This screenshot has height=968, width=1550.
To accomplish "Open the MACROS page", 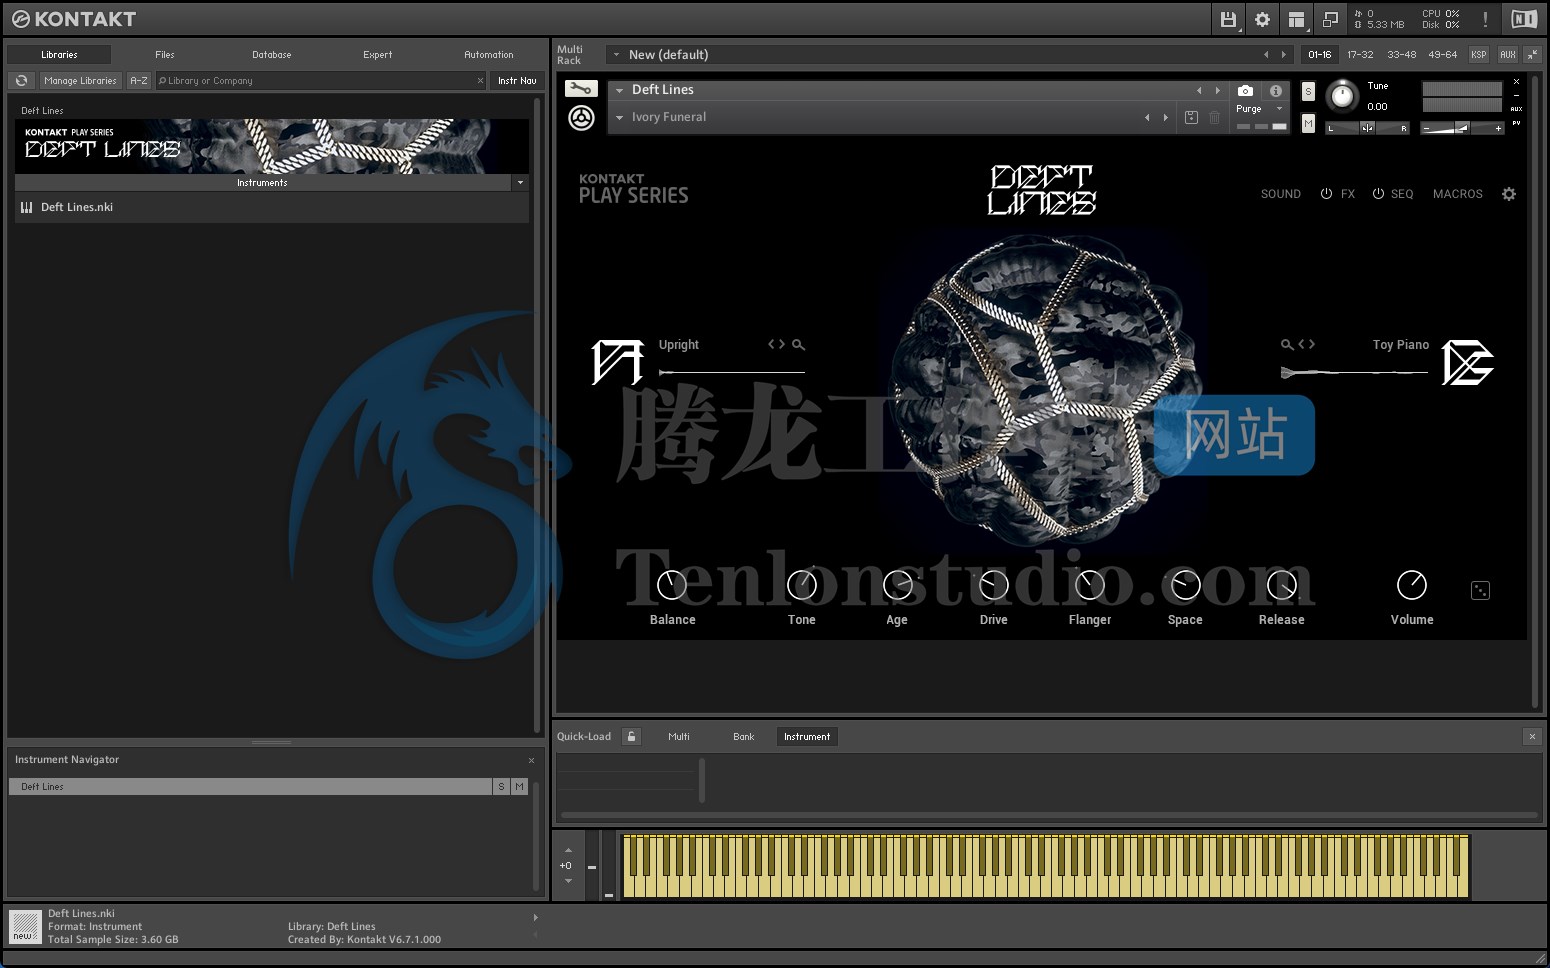I will (1457, 194).
